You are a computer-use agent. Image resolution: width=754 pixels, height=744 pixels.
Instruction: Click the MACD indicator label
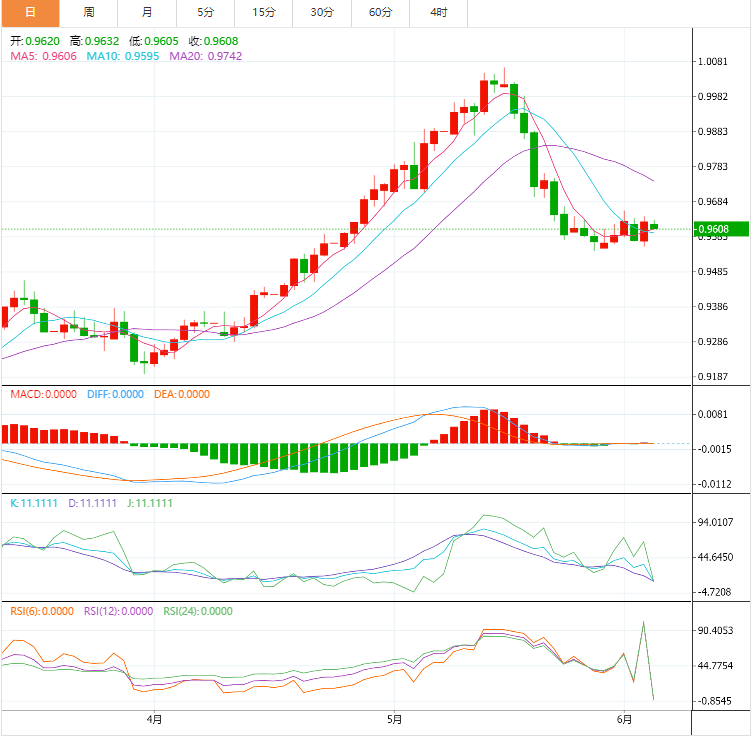pyautogui.click(x=43, y=394)
